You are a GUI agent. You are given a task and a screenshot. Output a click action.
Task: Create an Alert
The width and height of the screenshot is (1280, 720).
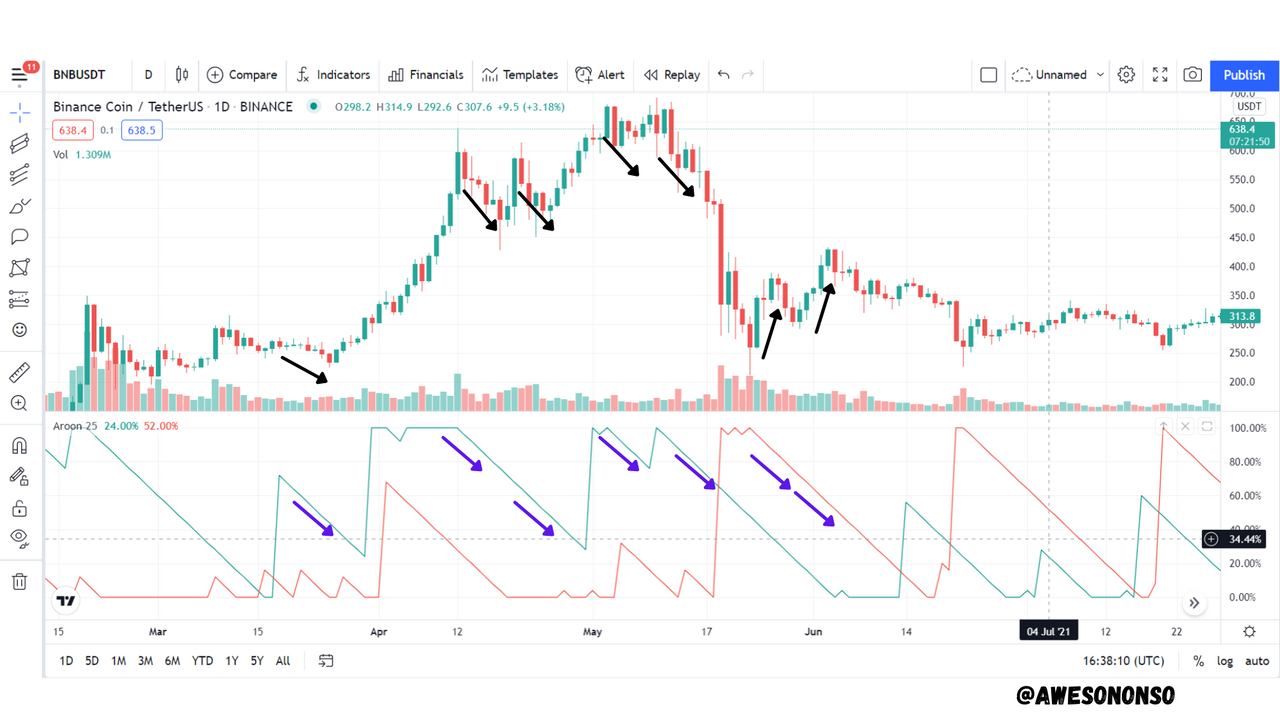pyautogui.click(x=600, y=75)
